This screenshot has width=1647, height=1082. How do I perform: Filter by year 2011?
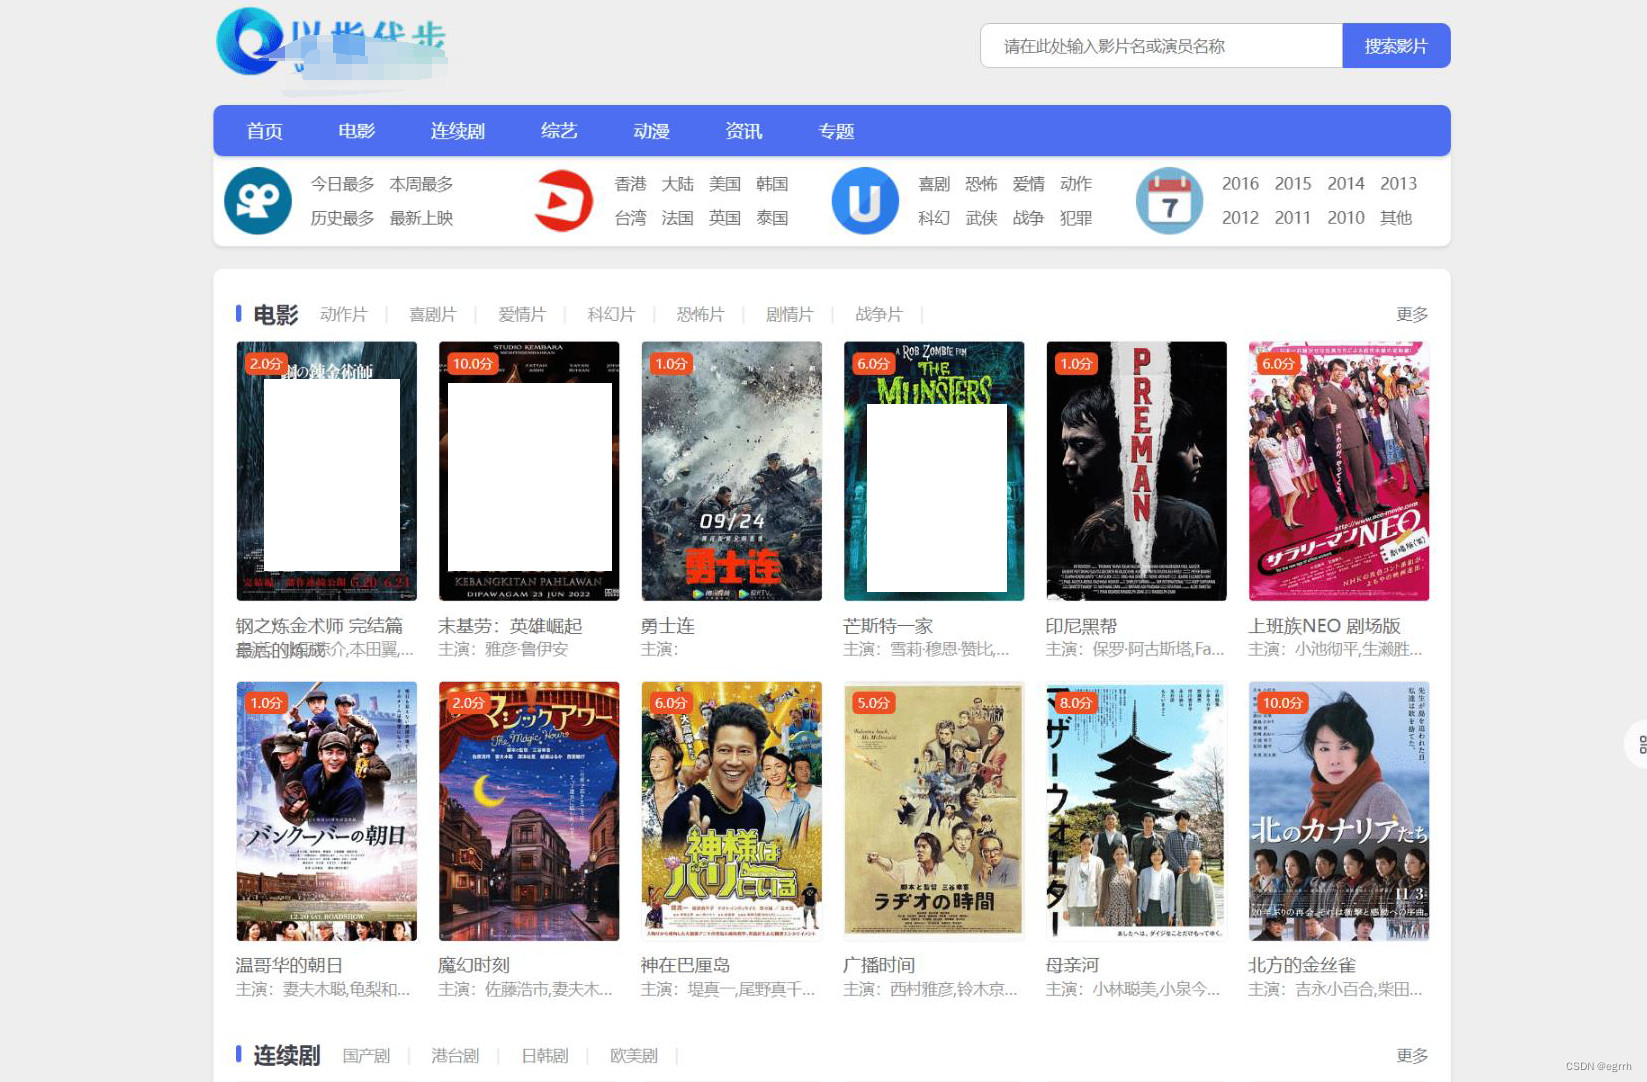click(1293, 218)
